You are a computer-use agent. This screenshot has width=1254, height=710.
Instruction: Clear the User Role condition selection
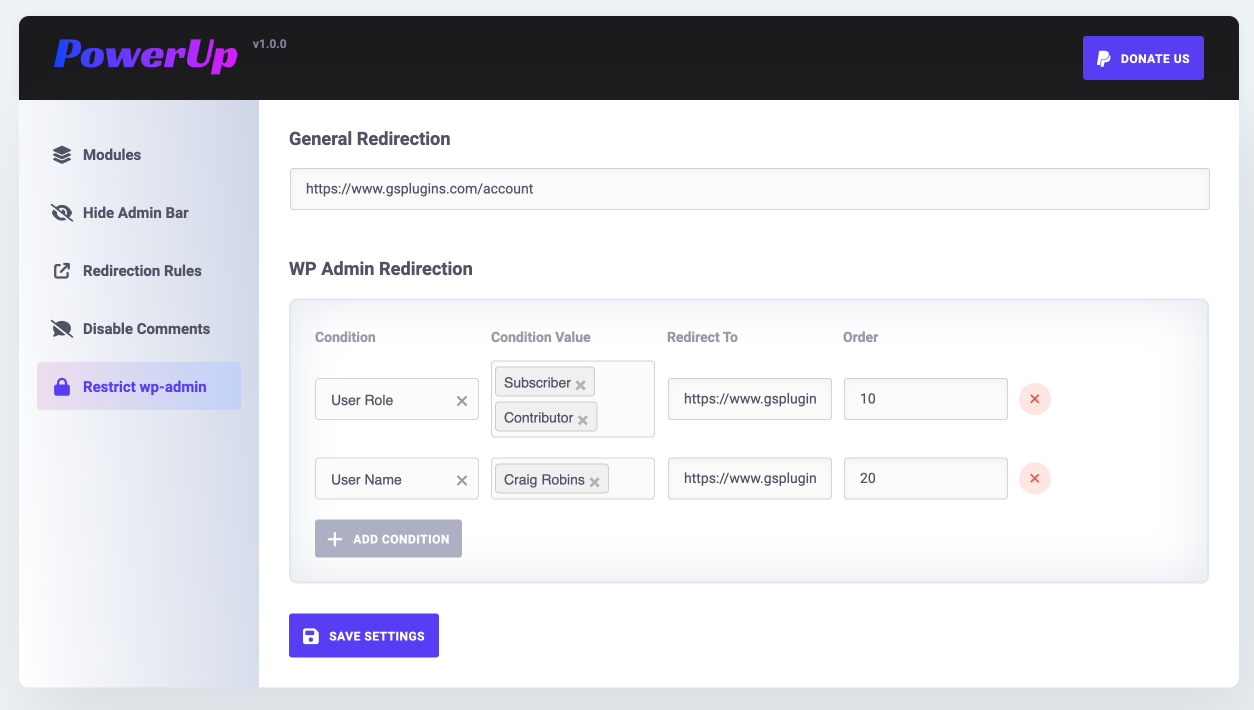point(462,401)
